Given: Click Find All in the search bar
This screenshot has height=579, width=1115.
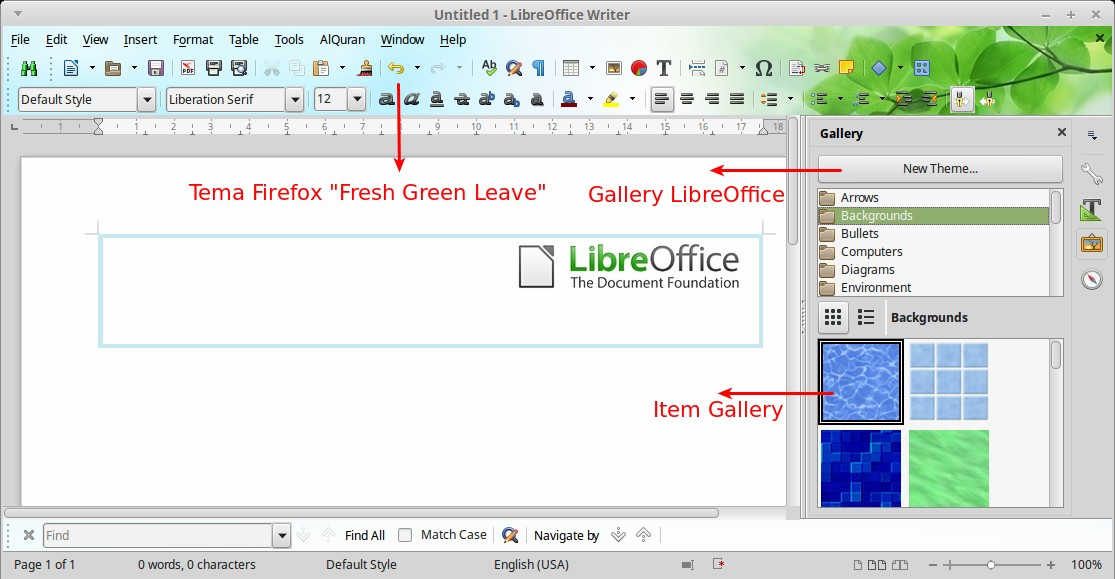Looking at the screenshot, I should click(364, 535).
